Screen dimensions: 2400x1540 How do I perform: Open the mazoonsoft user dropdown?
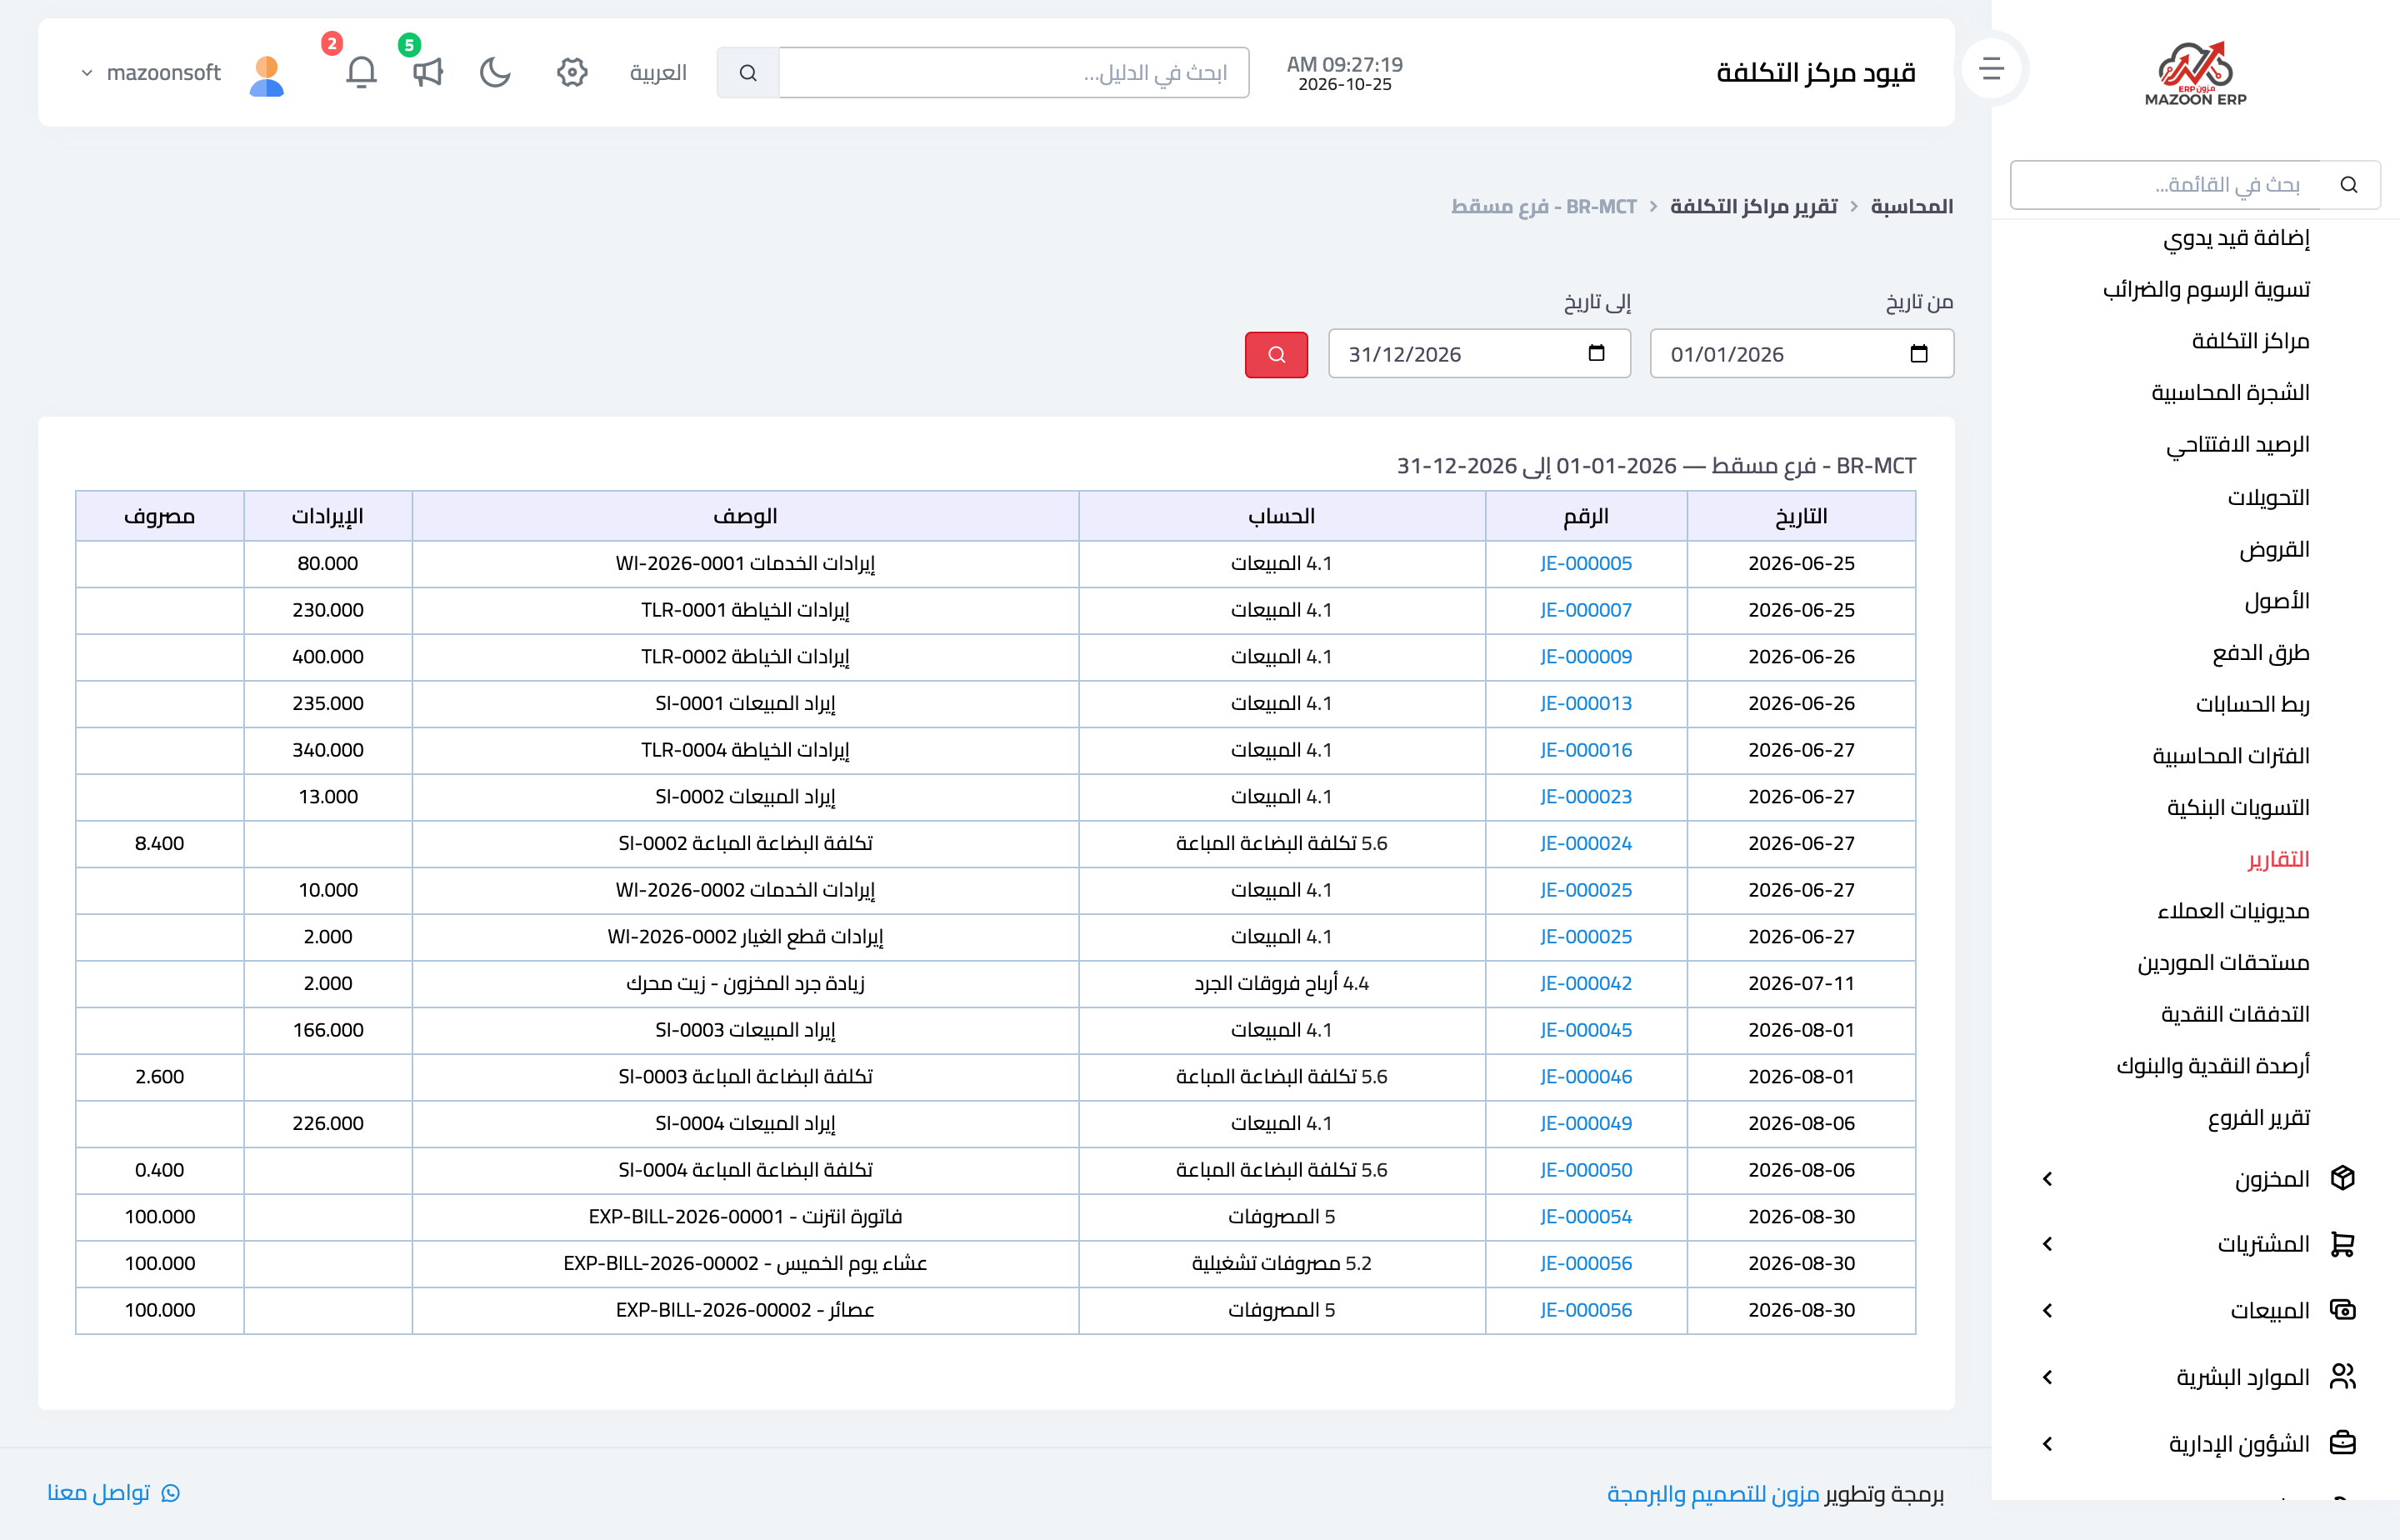coord(152,73)
